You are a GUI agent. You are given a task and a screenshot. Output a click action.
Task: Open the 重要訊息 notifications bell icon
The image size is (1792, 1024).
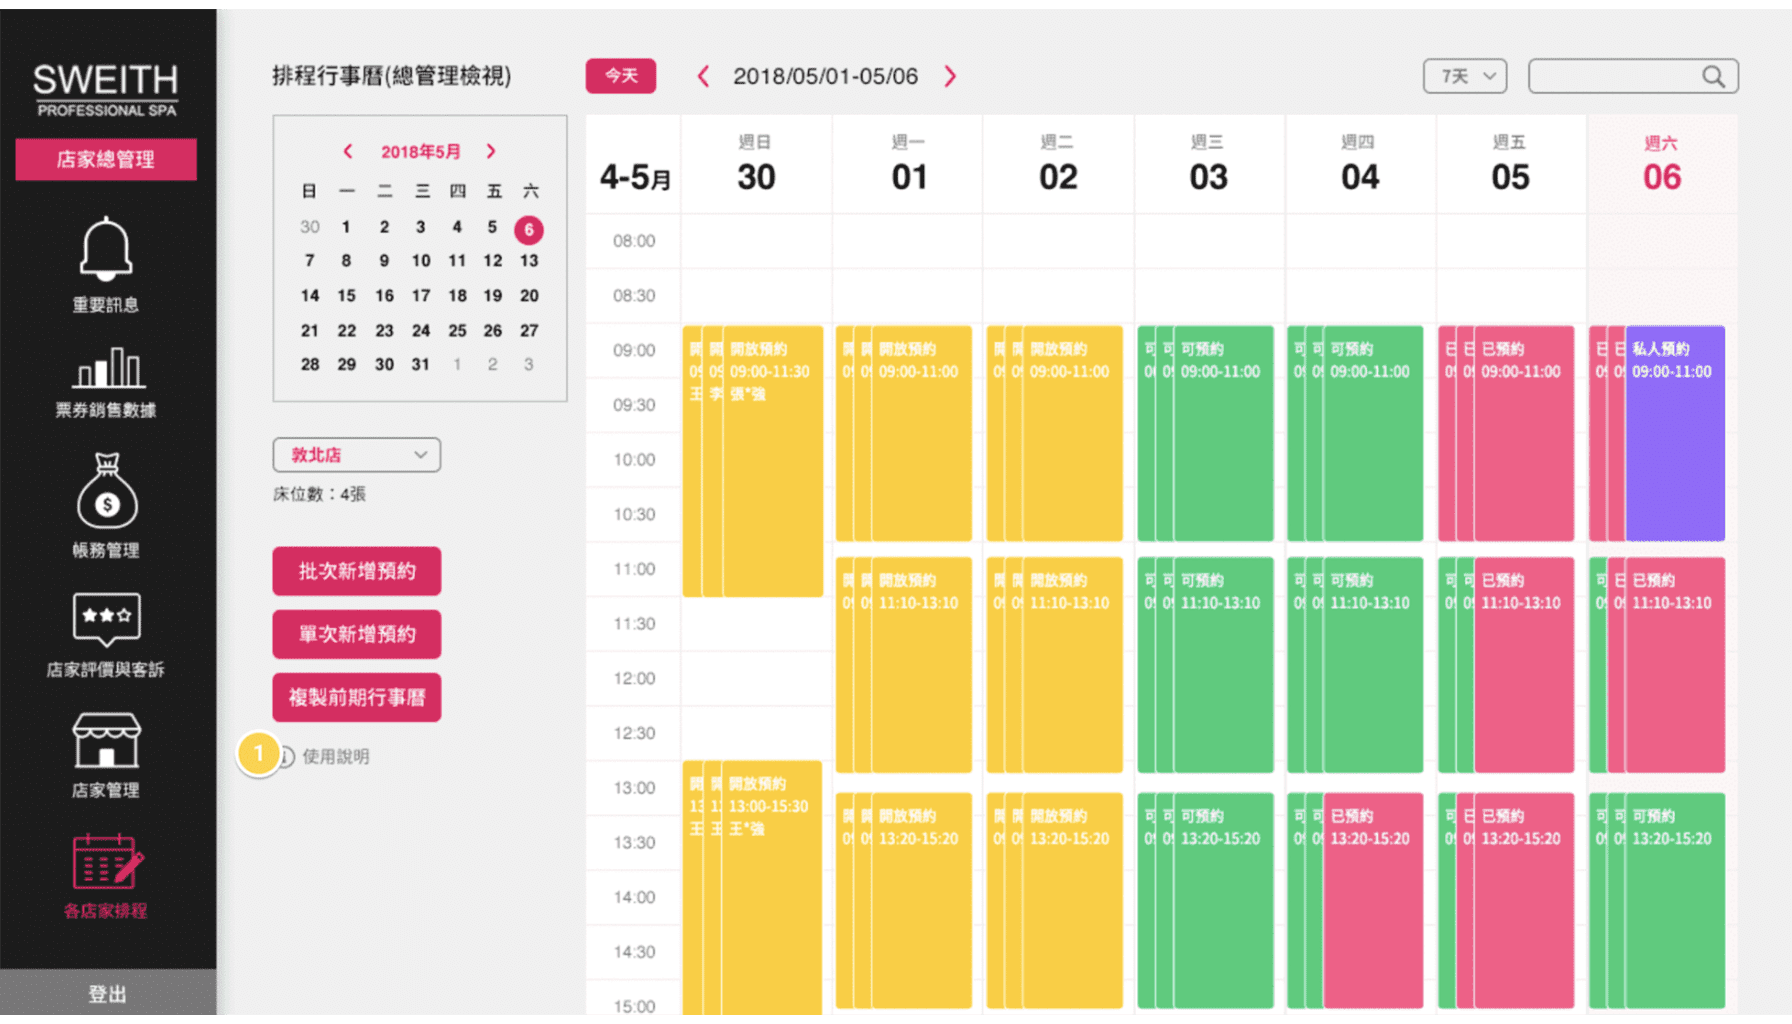click(x=105, y=248)
